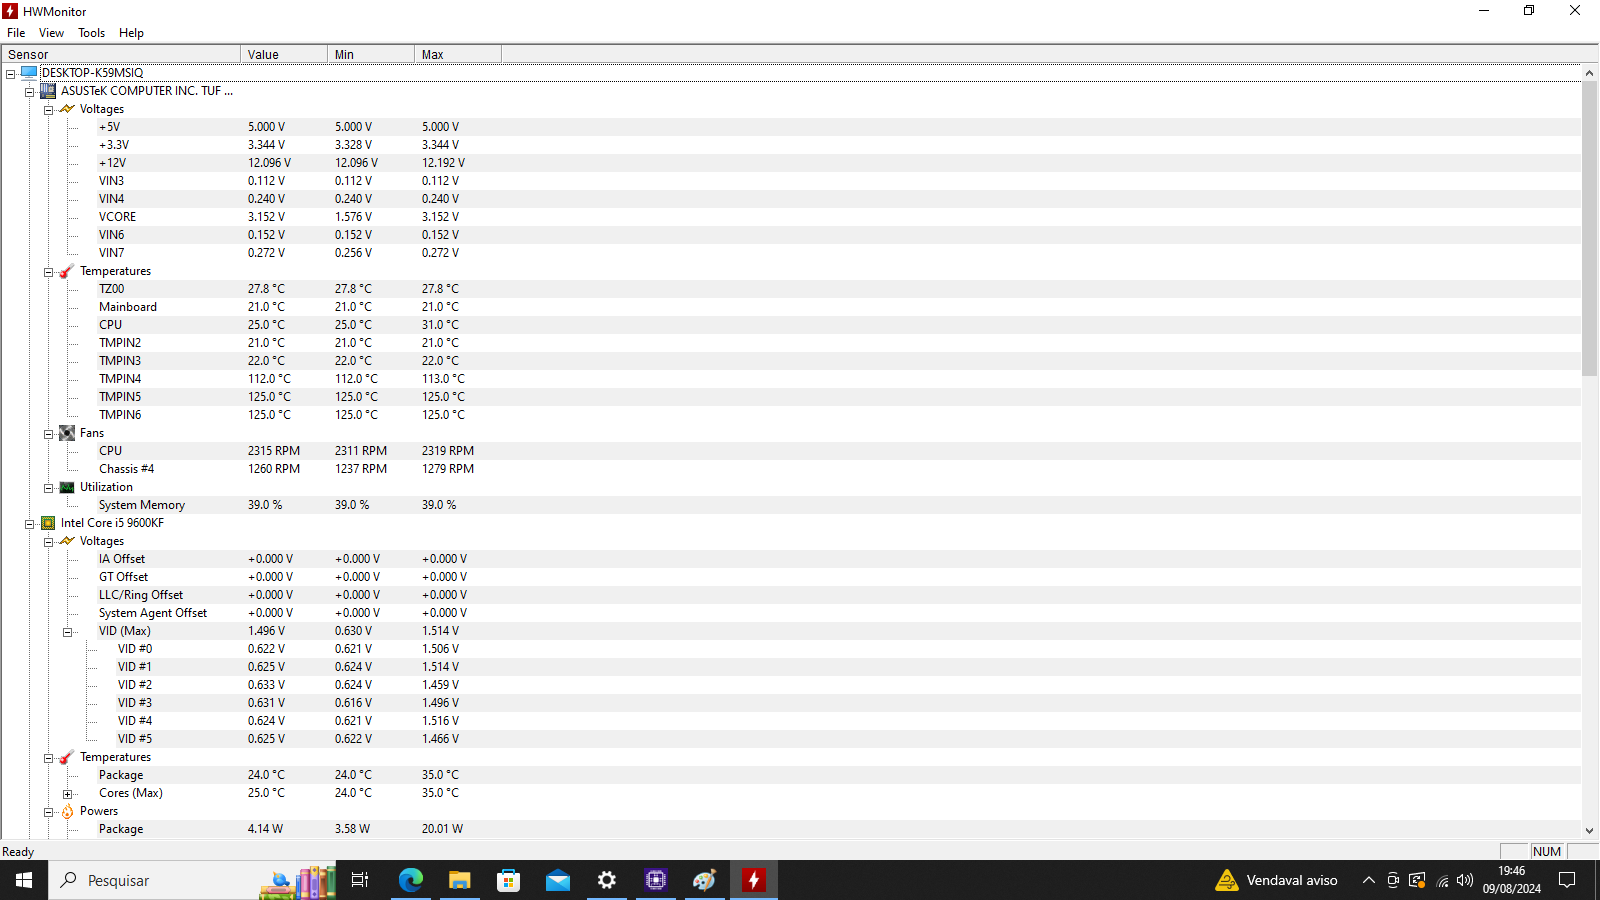Screen dimensions: 1600x900
Task: Select the TMPIN4 temperature row
Action: coord(790,379)
